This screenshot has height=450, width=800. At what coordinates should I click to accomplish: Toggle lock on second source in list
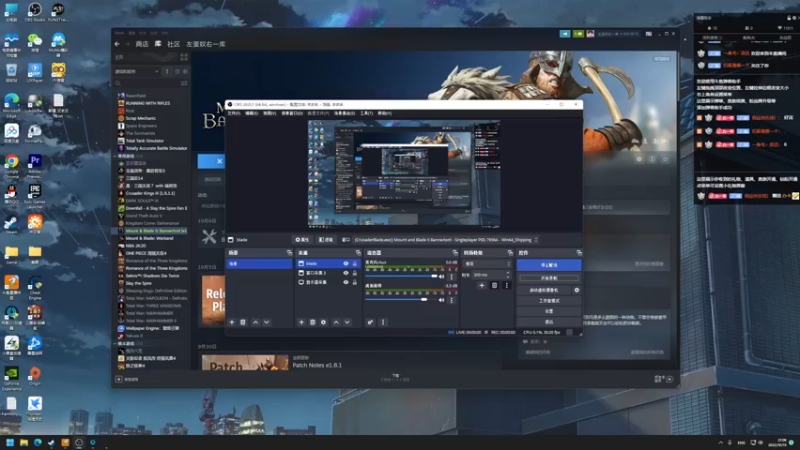pos(355,273)
